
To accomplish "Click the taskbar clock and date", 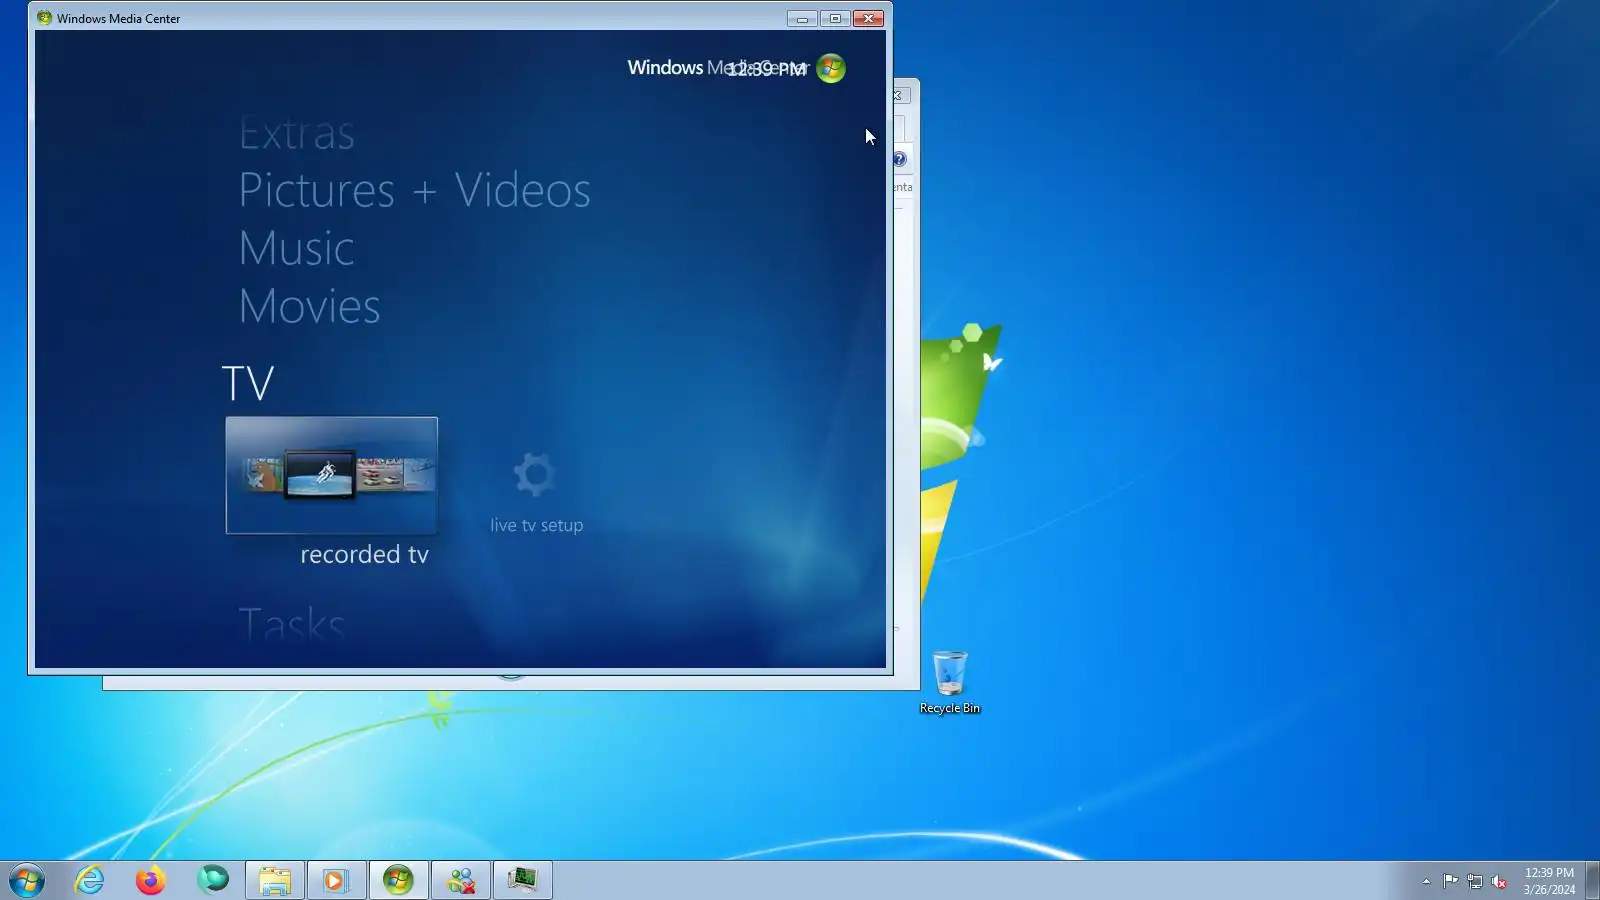I will 1549,881.
